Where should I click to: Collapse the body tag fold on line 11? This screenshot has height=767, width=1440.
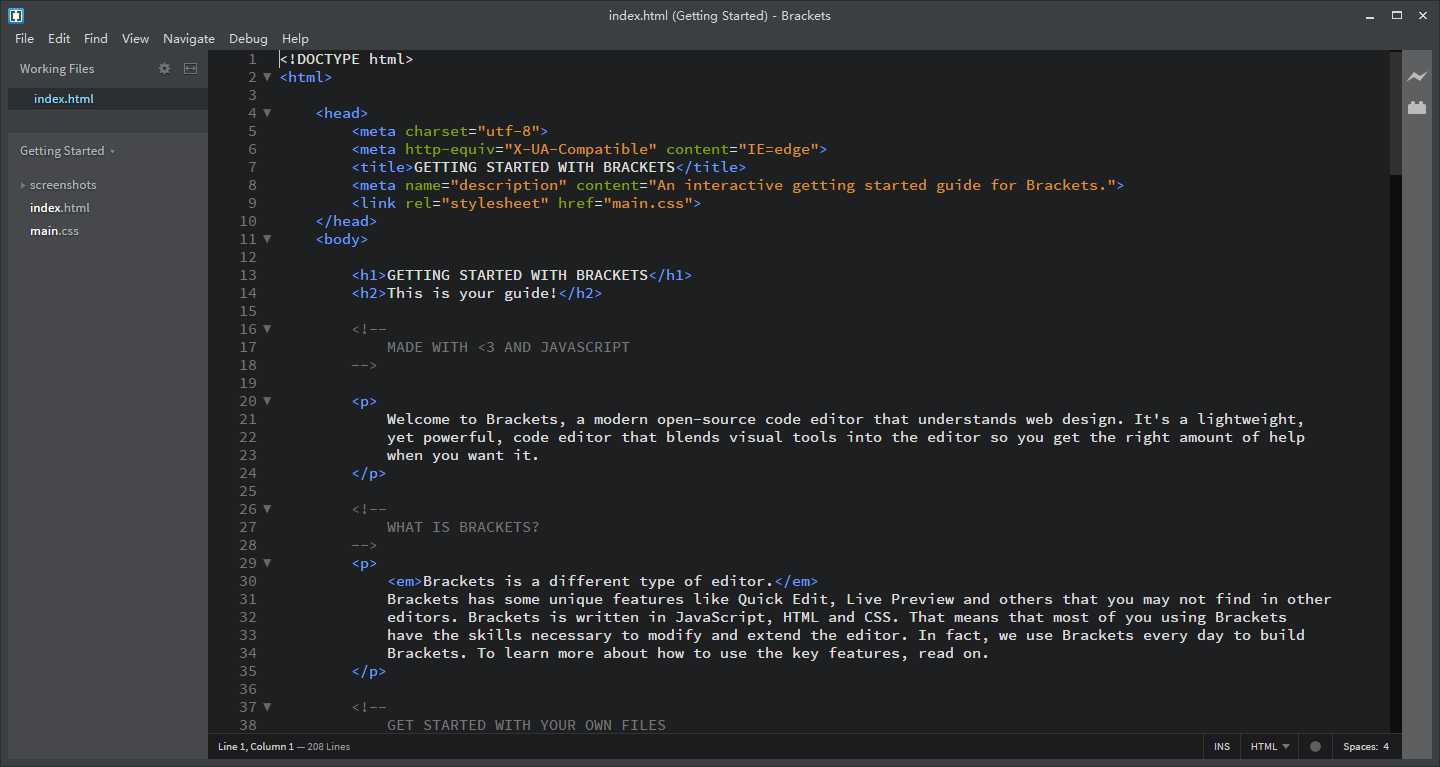pos(267,239)
